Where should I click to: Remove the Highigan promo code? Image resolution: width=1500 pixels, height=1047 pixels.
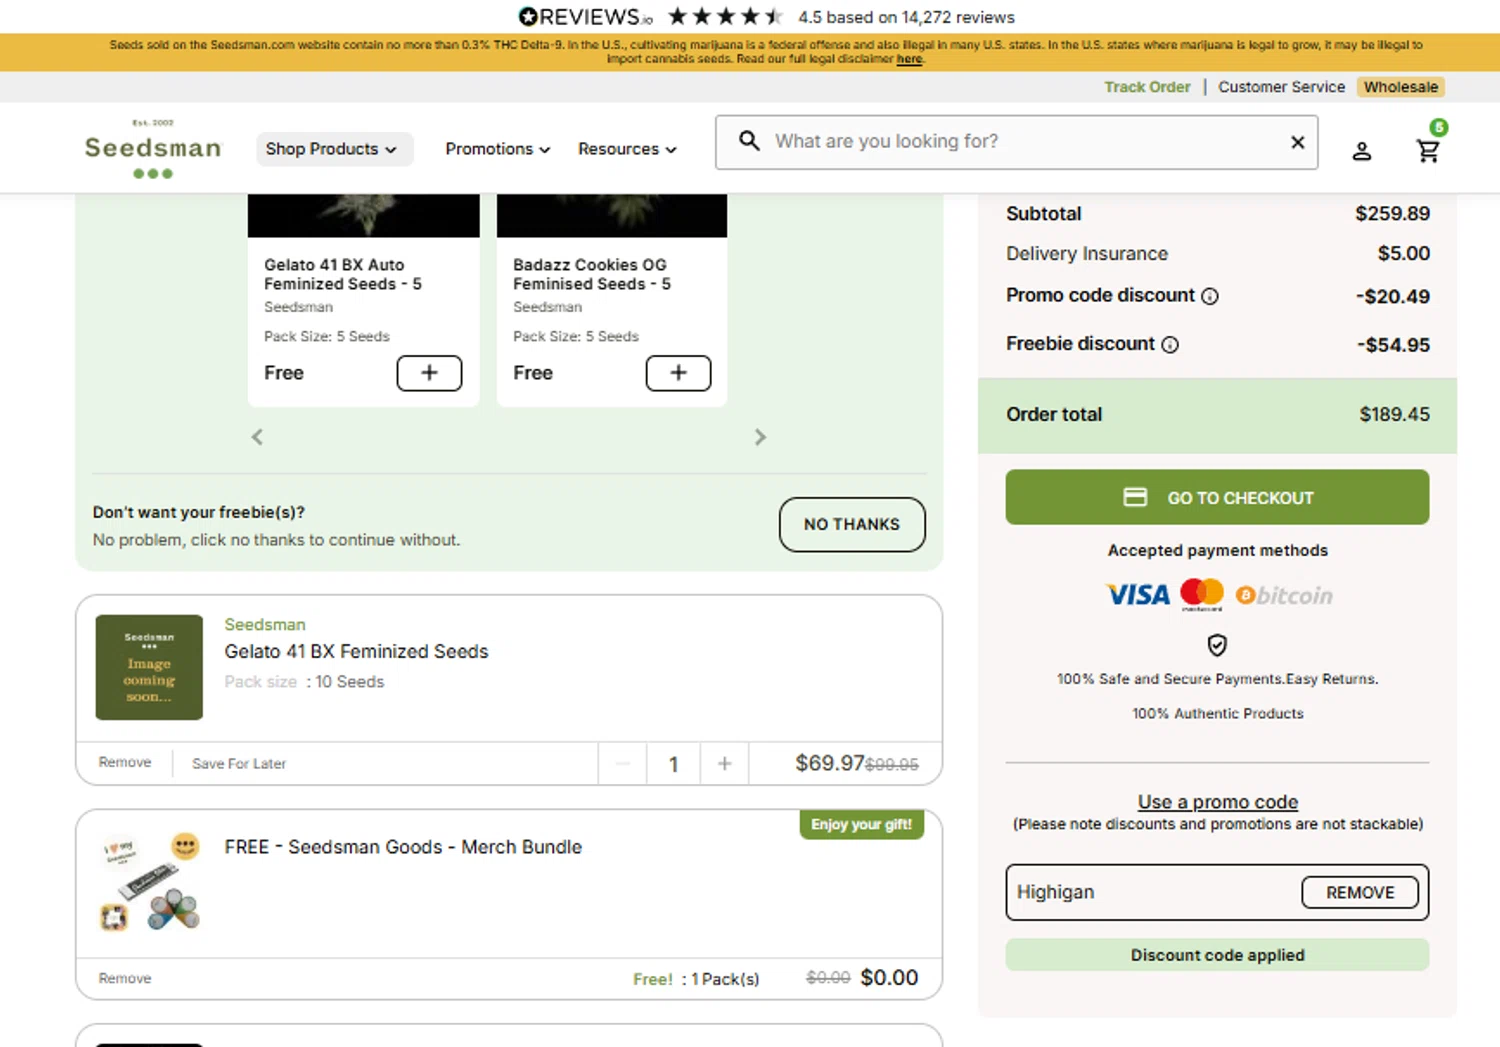1360,892
